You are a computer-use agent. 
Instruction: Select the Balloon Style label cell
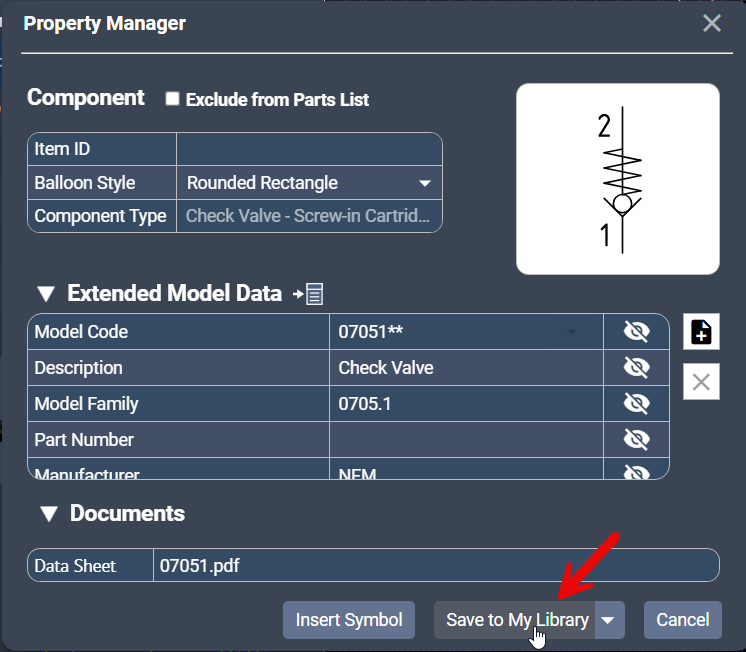pos(102,183)
